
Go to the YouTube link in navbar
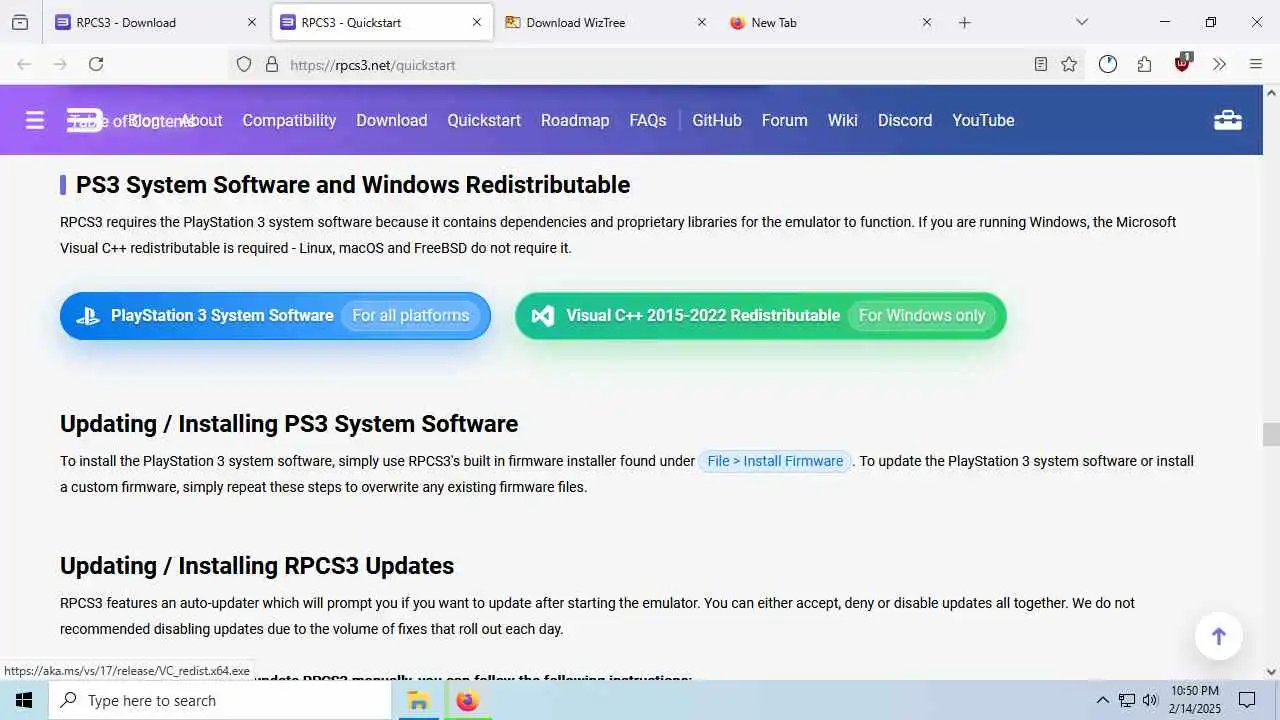pos(983,120)
